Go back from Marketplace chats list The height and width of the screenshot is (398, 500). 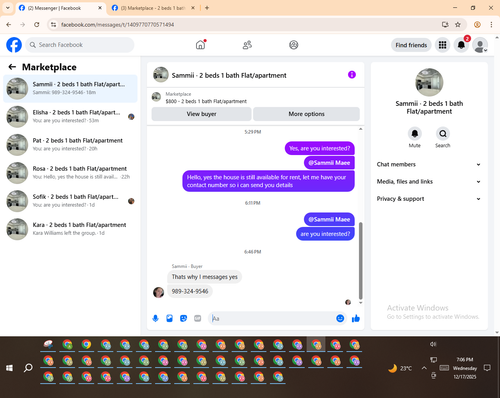pyautogui.click(x=12, y=67)
